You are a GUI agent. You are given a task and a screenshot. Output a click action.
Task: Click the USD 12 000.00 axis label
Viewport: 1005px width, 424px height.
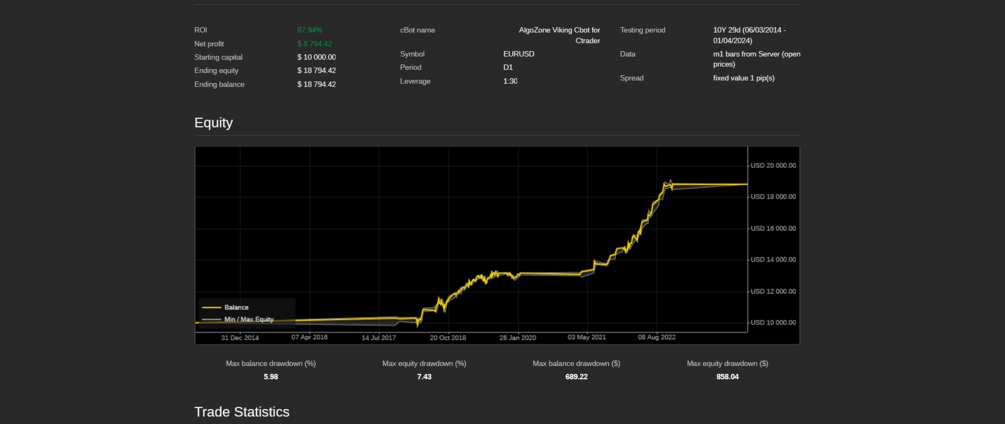point(774,291)
